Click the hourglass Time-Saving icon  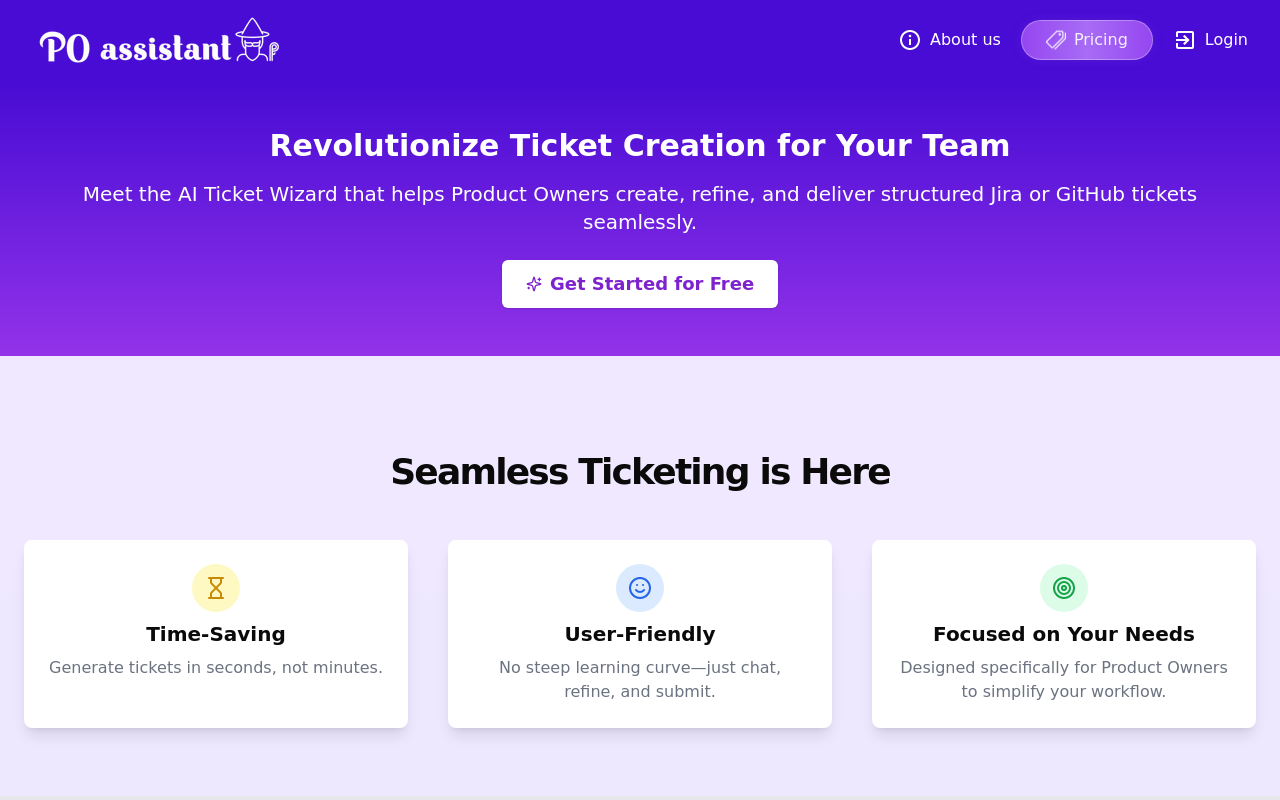[216, 588]
